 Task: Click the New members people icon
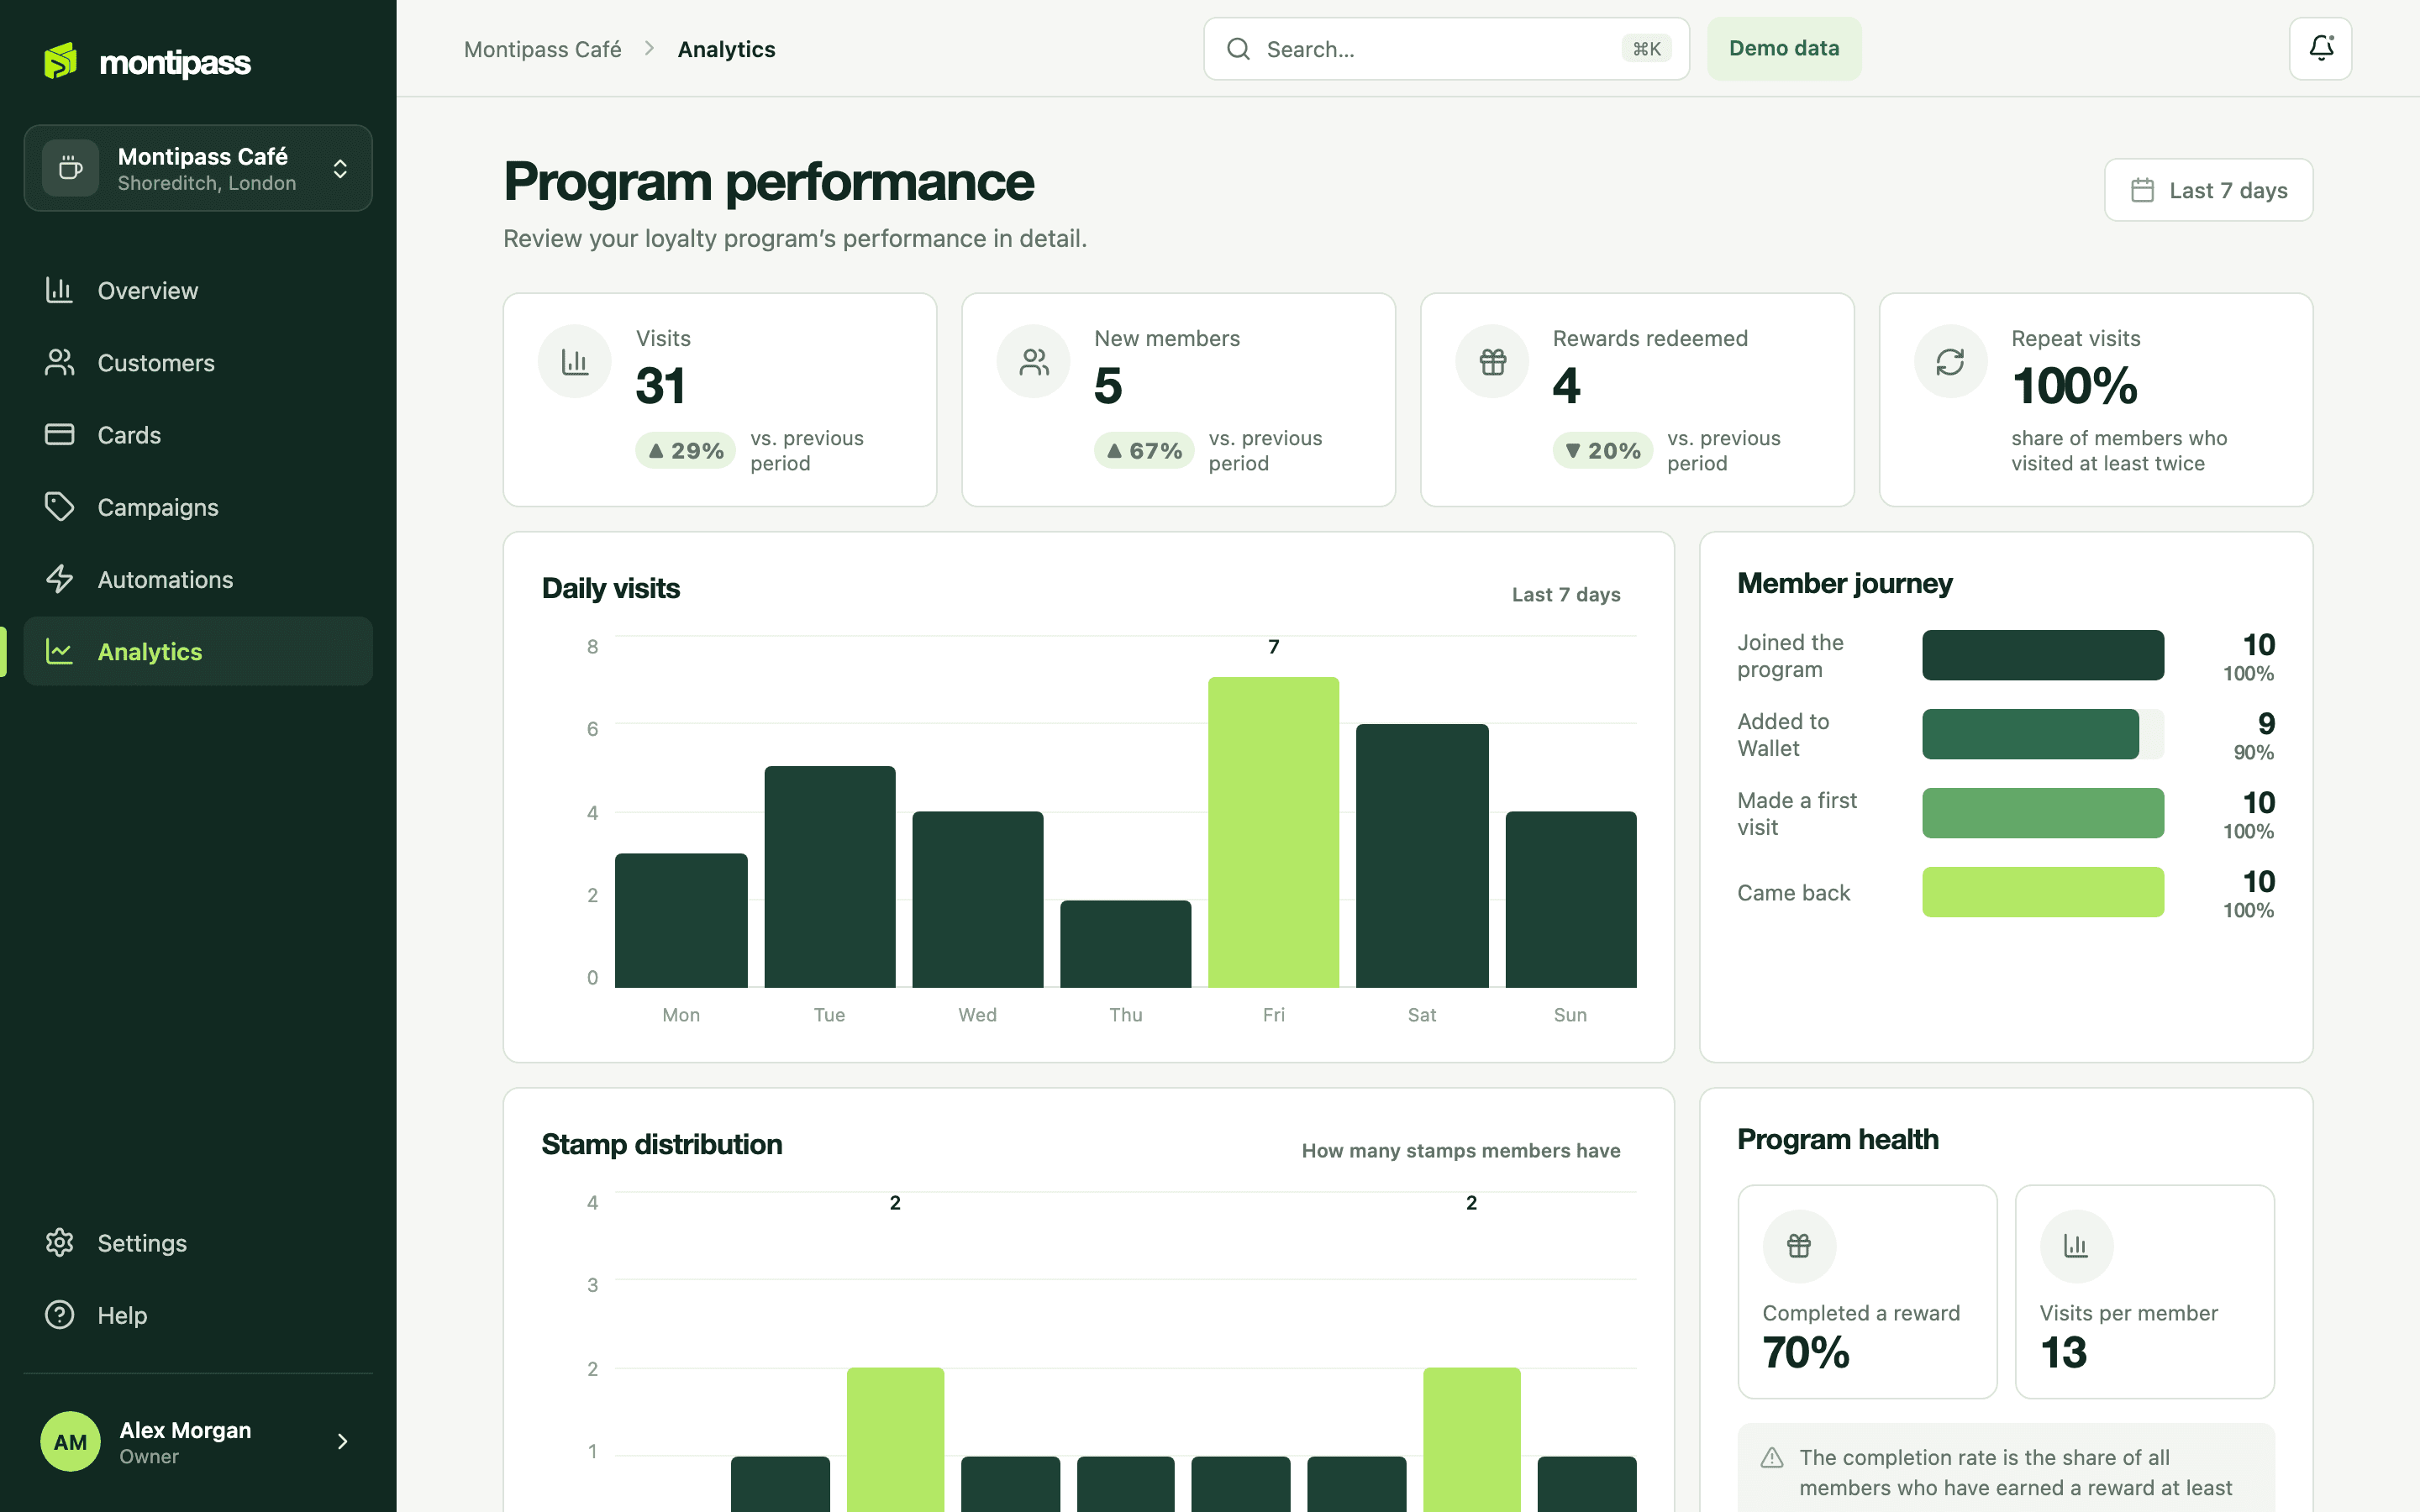1034,361
